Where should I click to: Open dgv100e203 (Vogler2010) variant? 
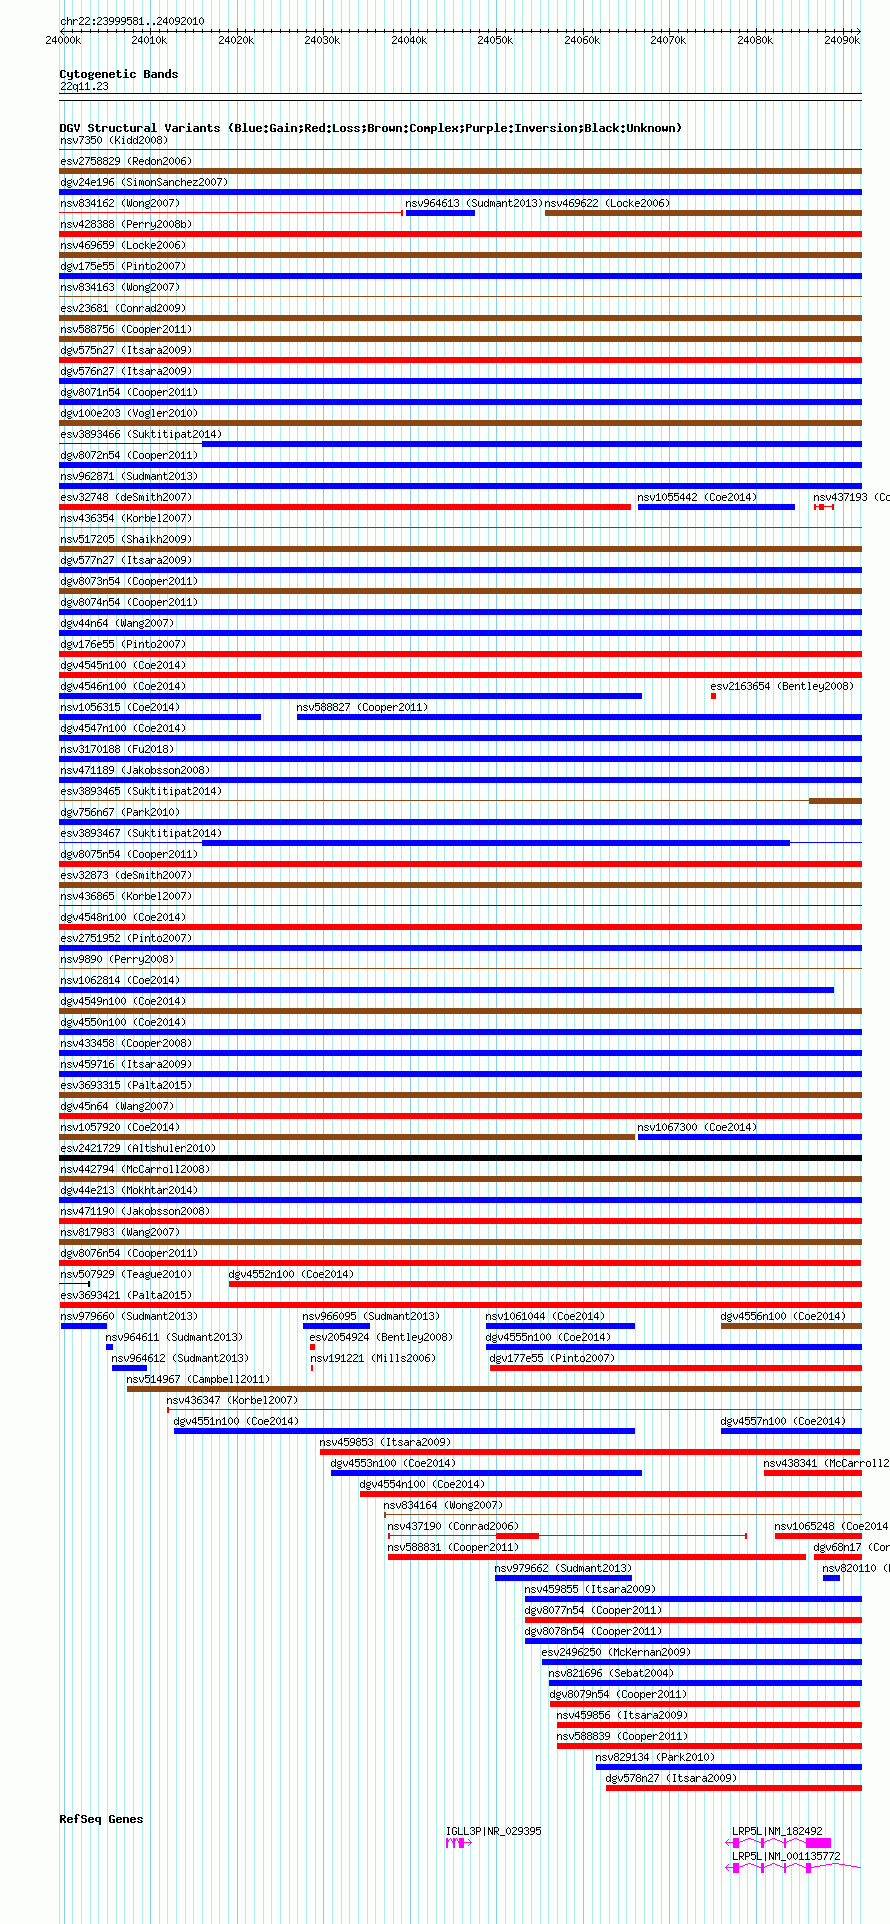tap(129, 413)
